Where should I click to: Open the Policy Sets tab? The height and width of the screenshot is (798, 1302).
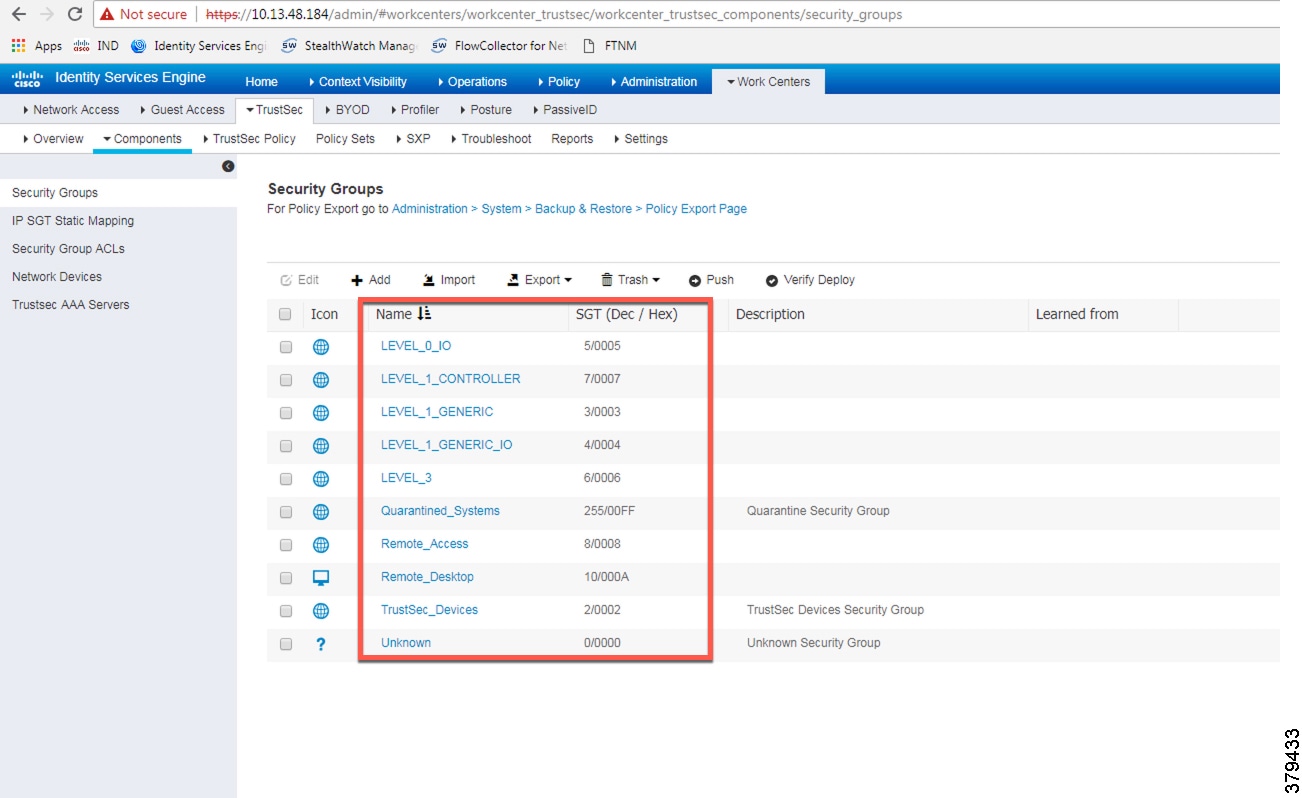pos(345,139)
